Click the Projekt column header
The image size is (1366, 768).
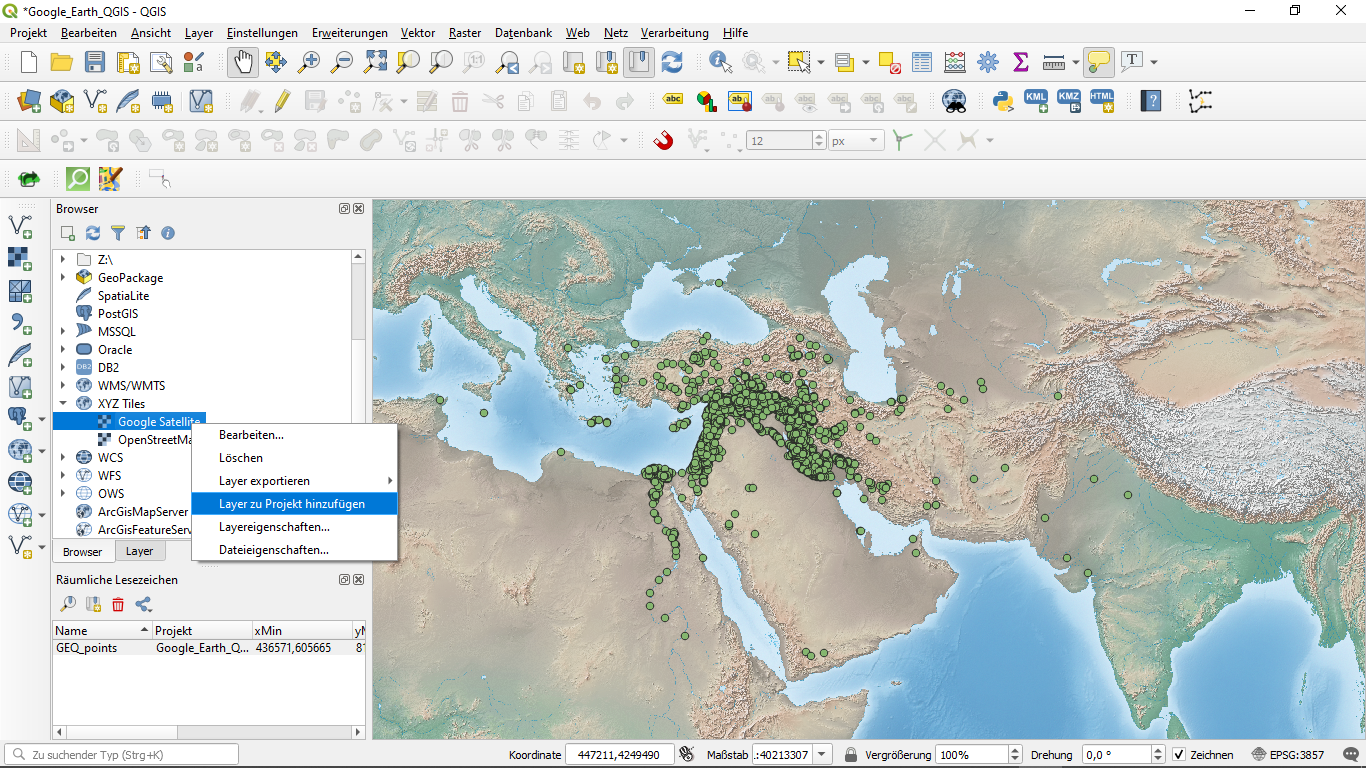[202, 631]
